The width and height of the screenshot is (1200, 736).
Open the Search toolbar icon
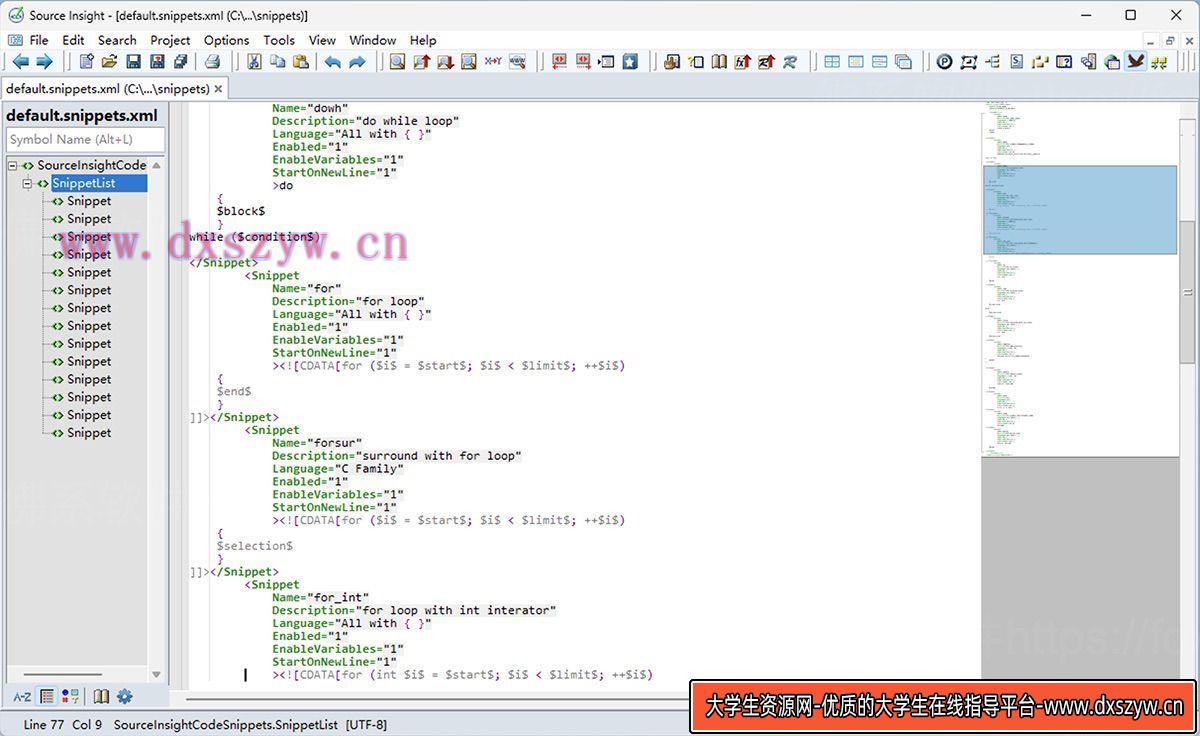click(x=397, y=62)
